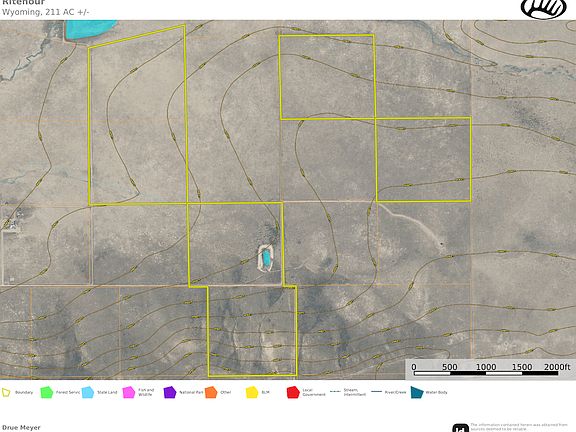Screen dimensions: 576x432
Task: Click the teal Water Body legend icon
Action: [417, 392]
